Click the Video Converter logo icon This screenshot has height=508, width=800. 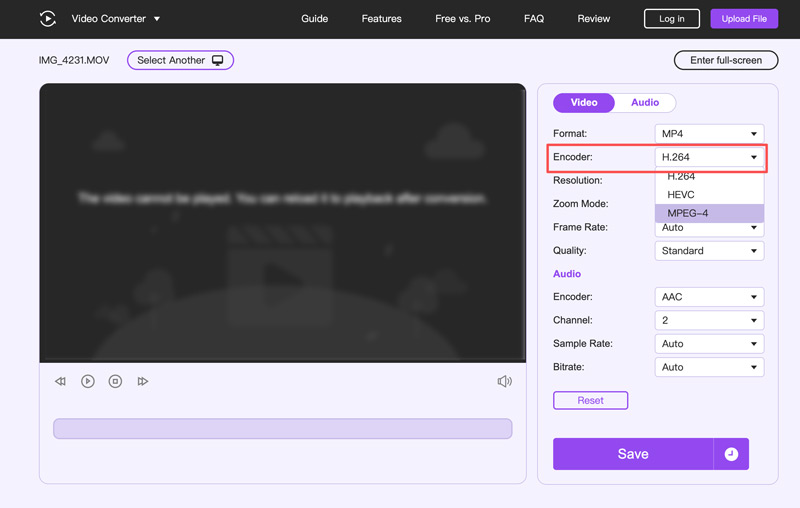[x=48, y=19]
